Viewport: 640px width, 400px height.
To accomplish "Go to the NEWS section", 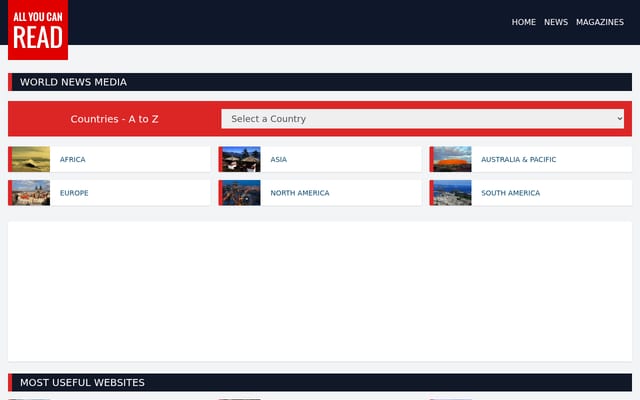I will coord(556,22).
